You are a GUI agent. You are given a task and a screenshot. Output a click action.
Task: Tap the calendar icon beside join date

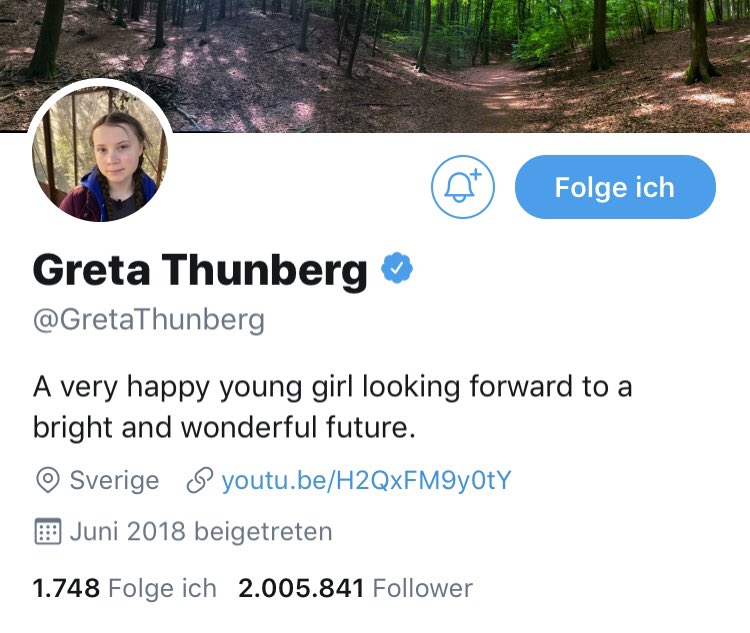[48, 531]
